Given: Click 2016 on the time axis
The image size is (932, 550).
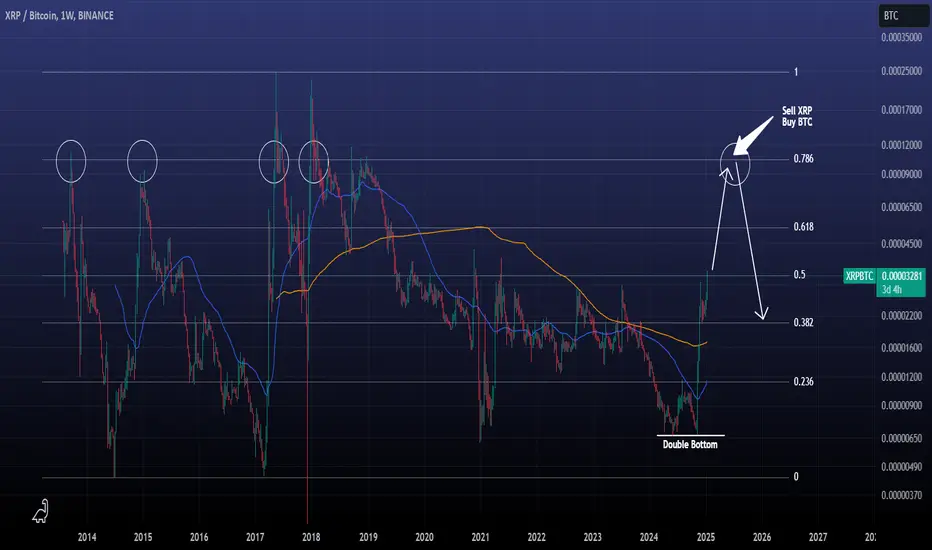Looking at the screenshot, I should [199, 537].
